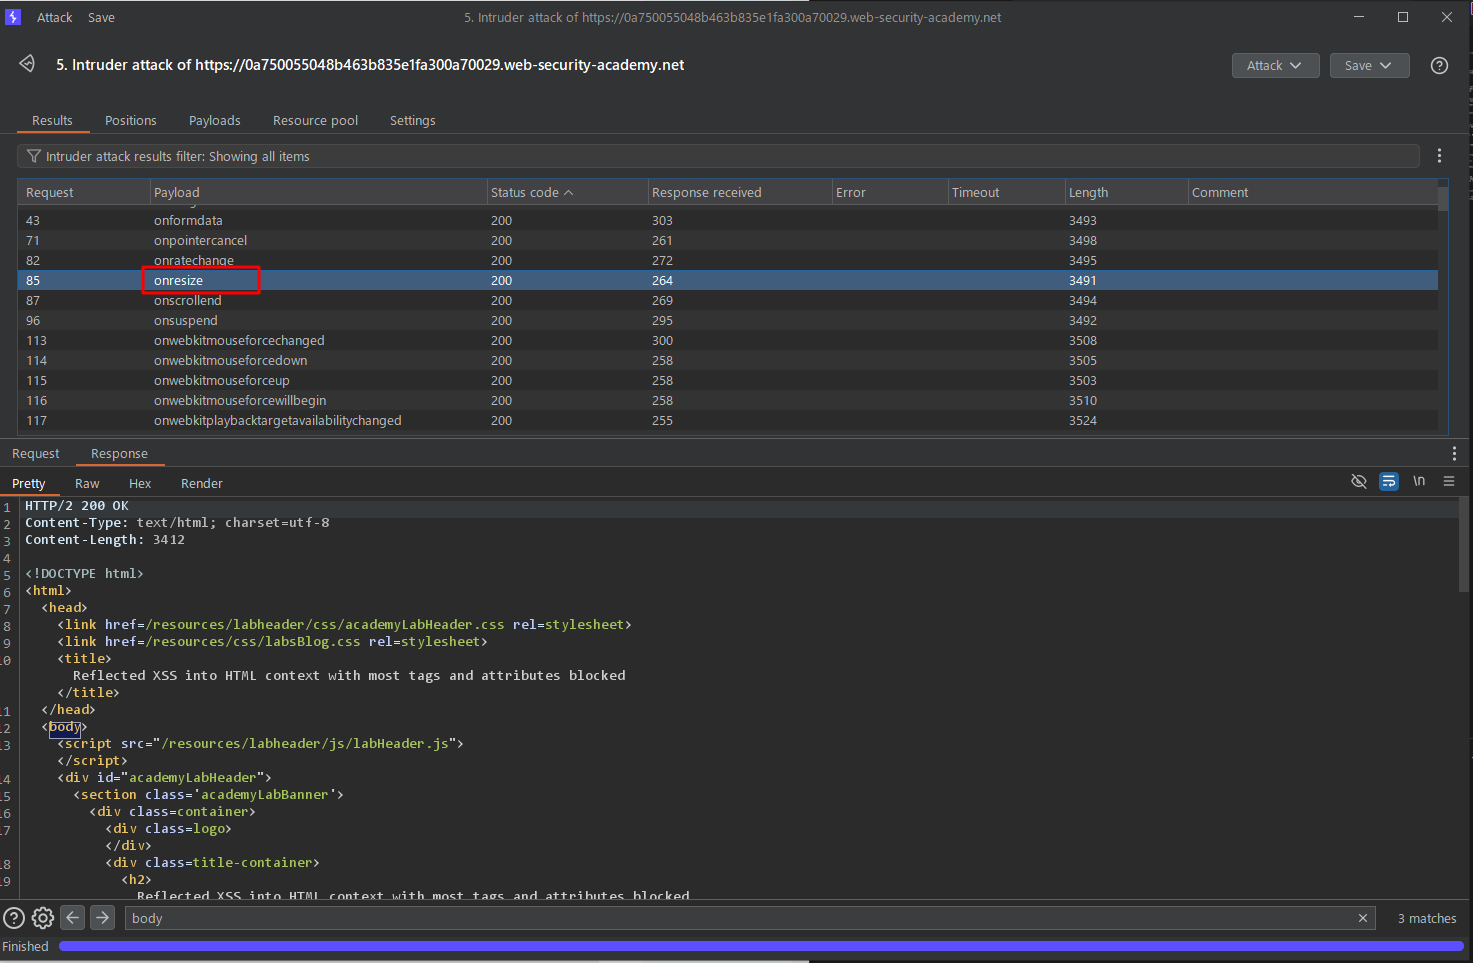Click the intruder attack results filter bar
Image resolution: width=1473 pixels, height=963 pixels.
click(718, 156)
